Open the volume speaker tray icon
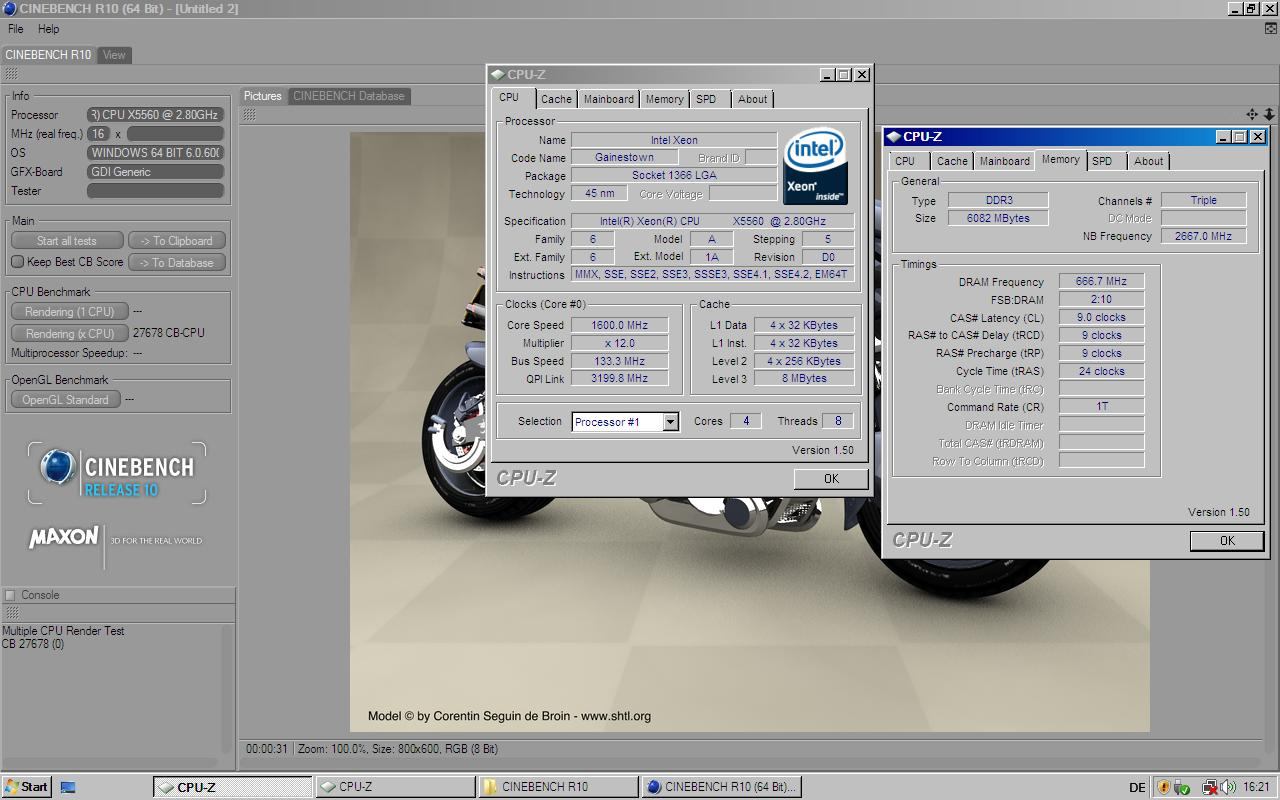Screen dimensions: 1280x800 pos(1227,787)
